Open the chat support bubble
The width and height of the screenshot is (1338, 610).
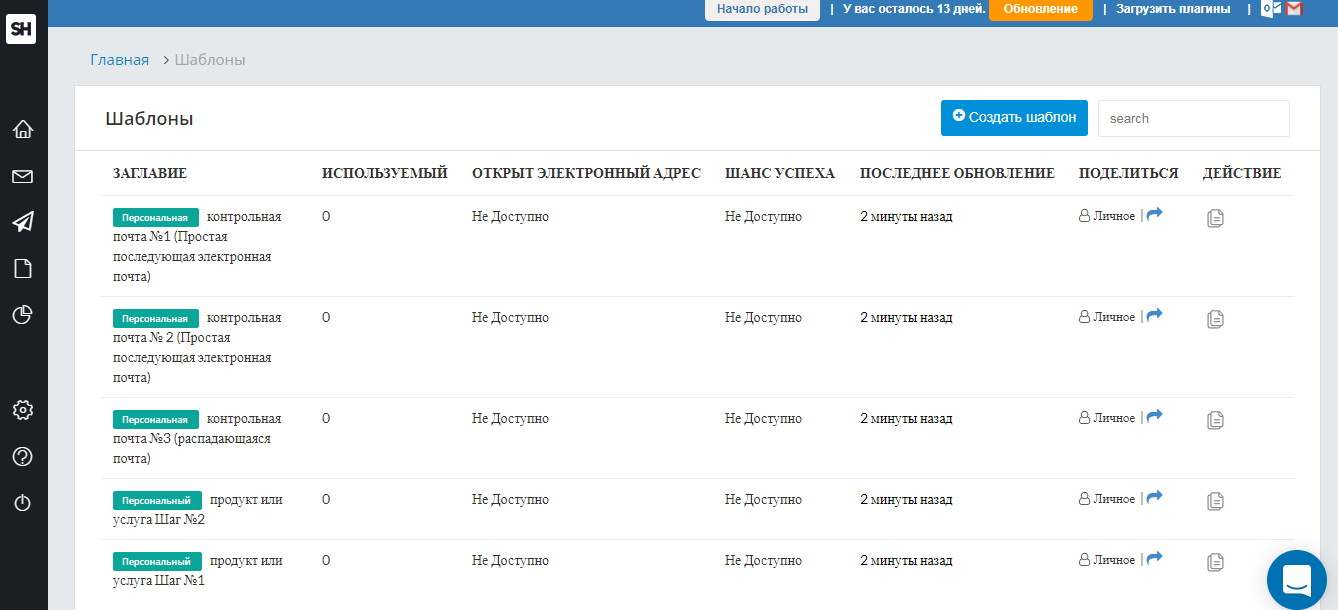1296,579
